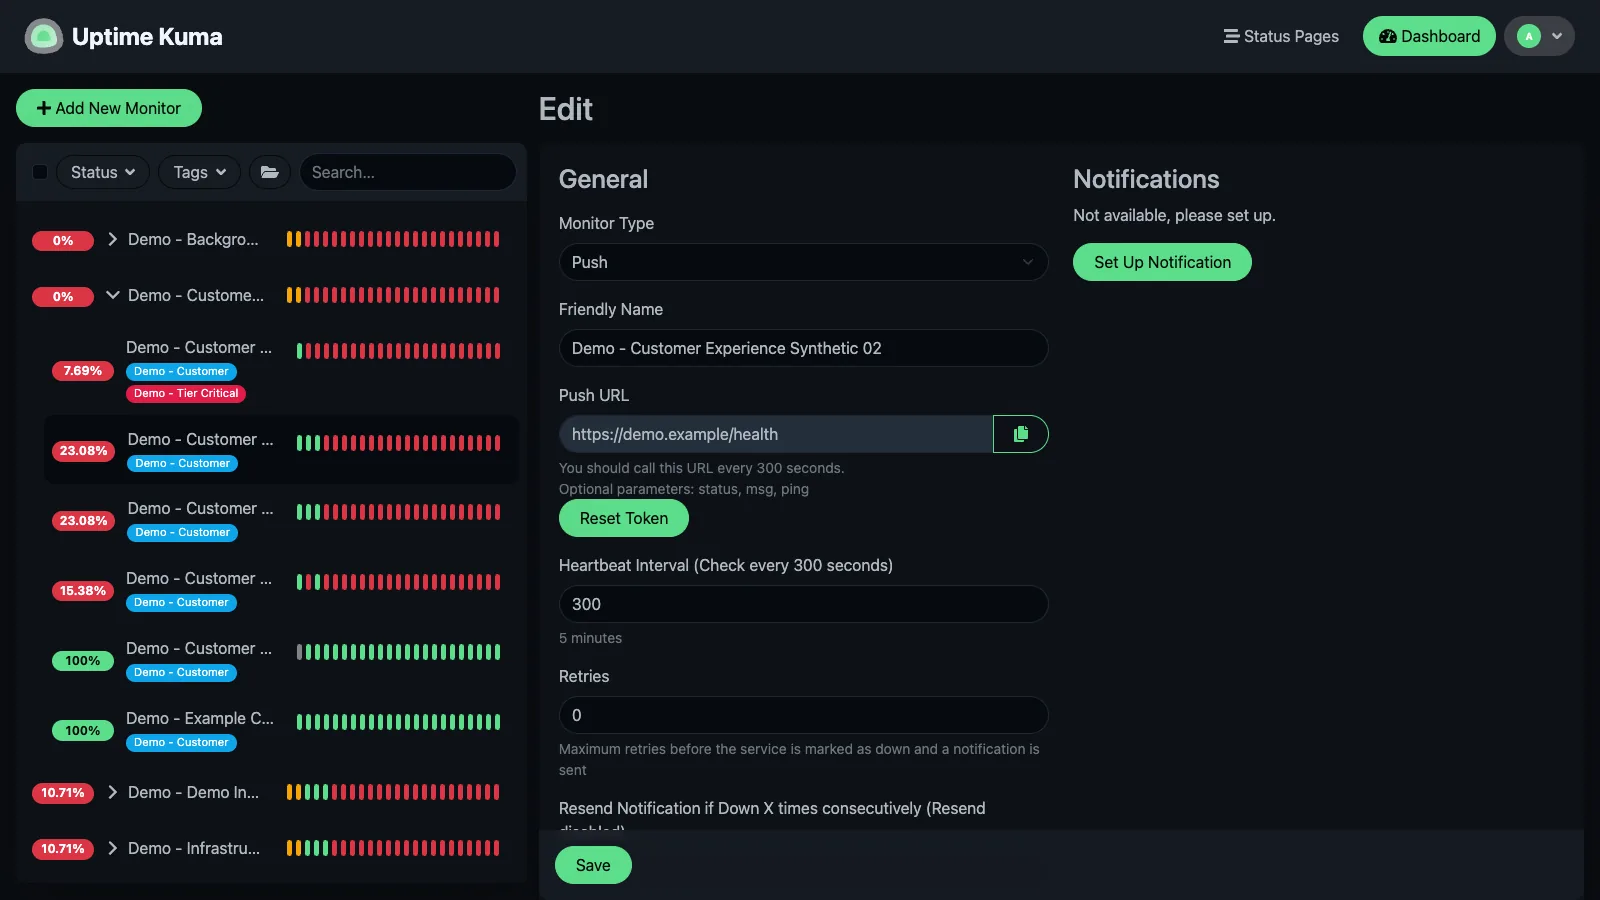Expand the Demo - Infrastru... group

point(113,848)
